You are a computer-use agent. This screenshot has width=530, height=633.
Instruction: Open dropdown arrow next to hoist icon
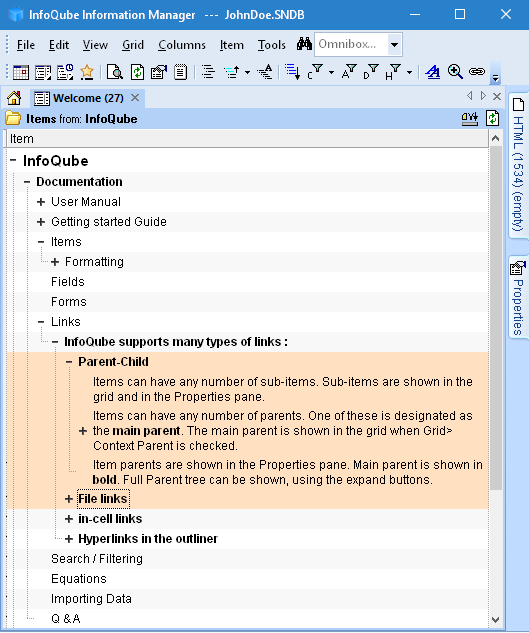tap(247, 73)
